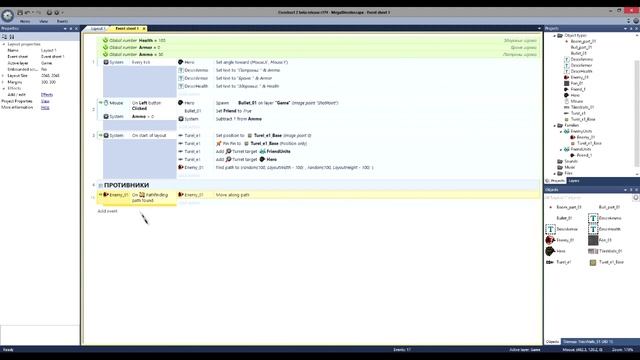Open the Properties panel dropdown arrow
This screenshot has width=640, height=360.
[x=65, y=29]
